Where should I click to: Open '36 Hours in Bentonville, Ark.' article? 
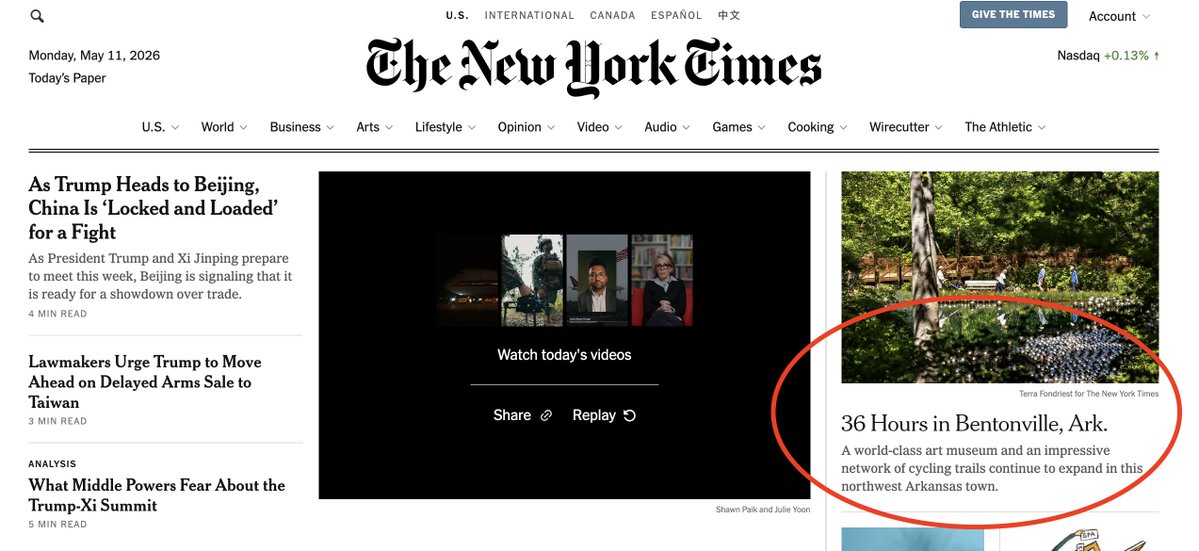[974, 423]
